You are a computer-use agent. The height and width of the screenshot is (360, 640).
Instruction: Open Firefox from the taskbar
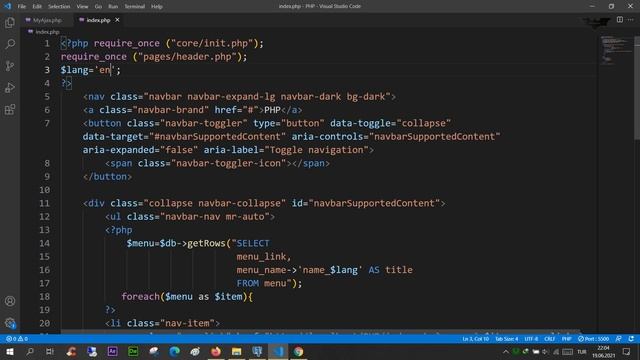(x=216, y=351)
